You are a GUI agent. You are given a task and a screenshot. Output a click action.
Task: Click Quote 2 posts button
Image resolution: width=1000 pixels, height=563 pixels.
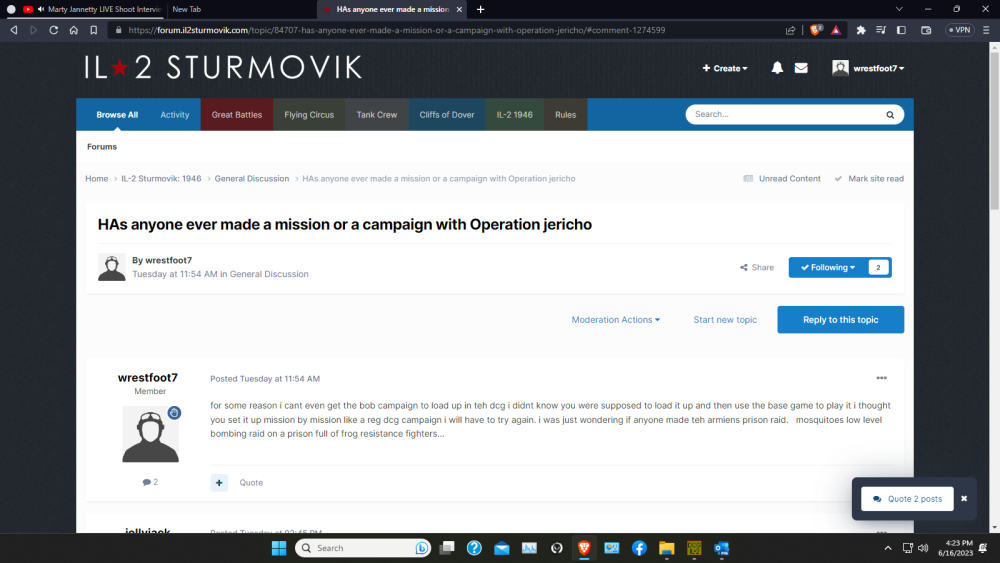908,499
